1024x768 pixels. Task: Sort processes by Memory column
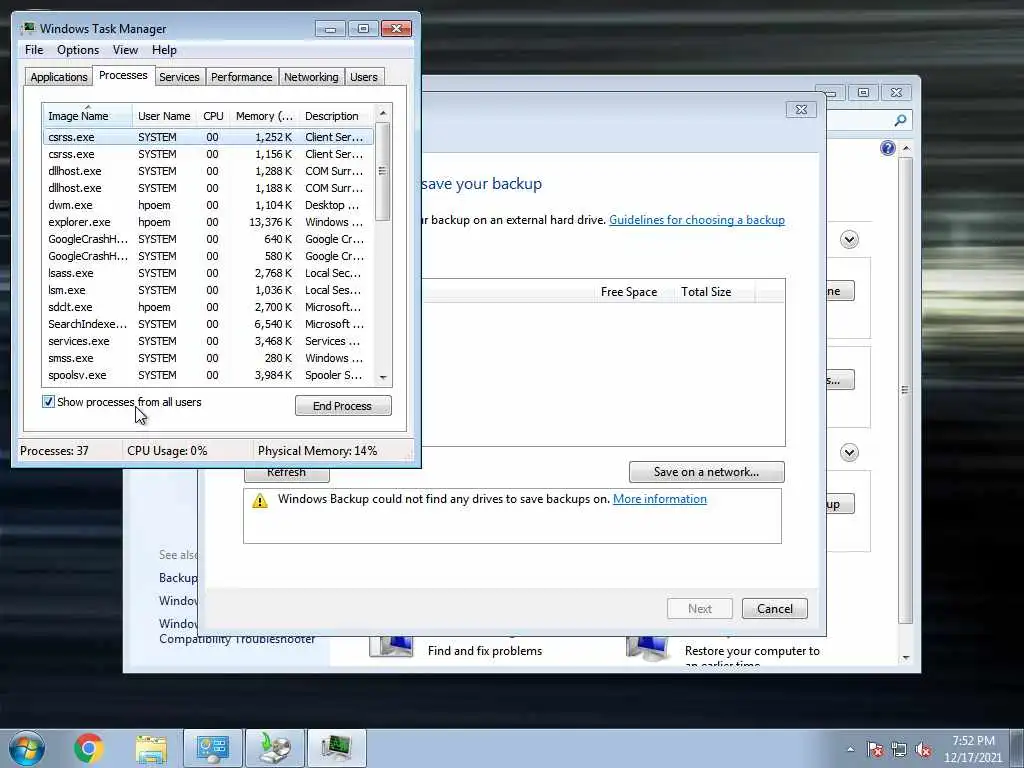(x=264, y=116)
